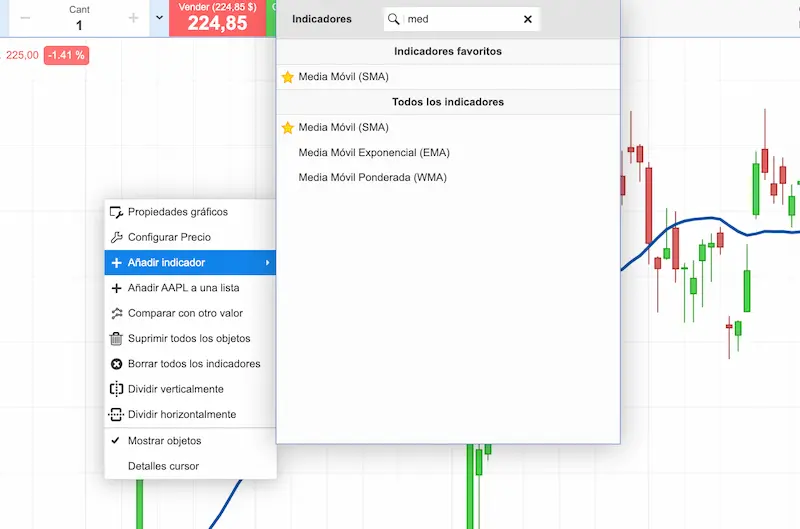
Task: Click the Borrar todos los indicadores X icon
Action: pyautogui.click(x=116, y=364)
